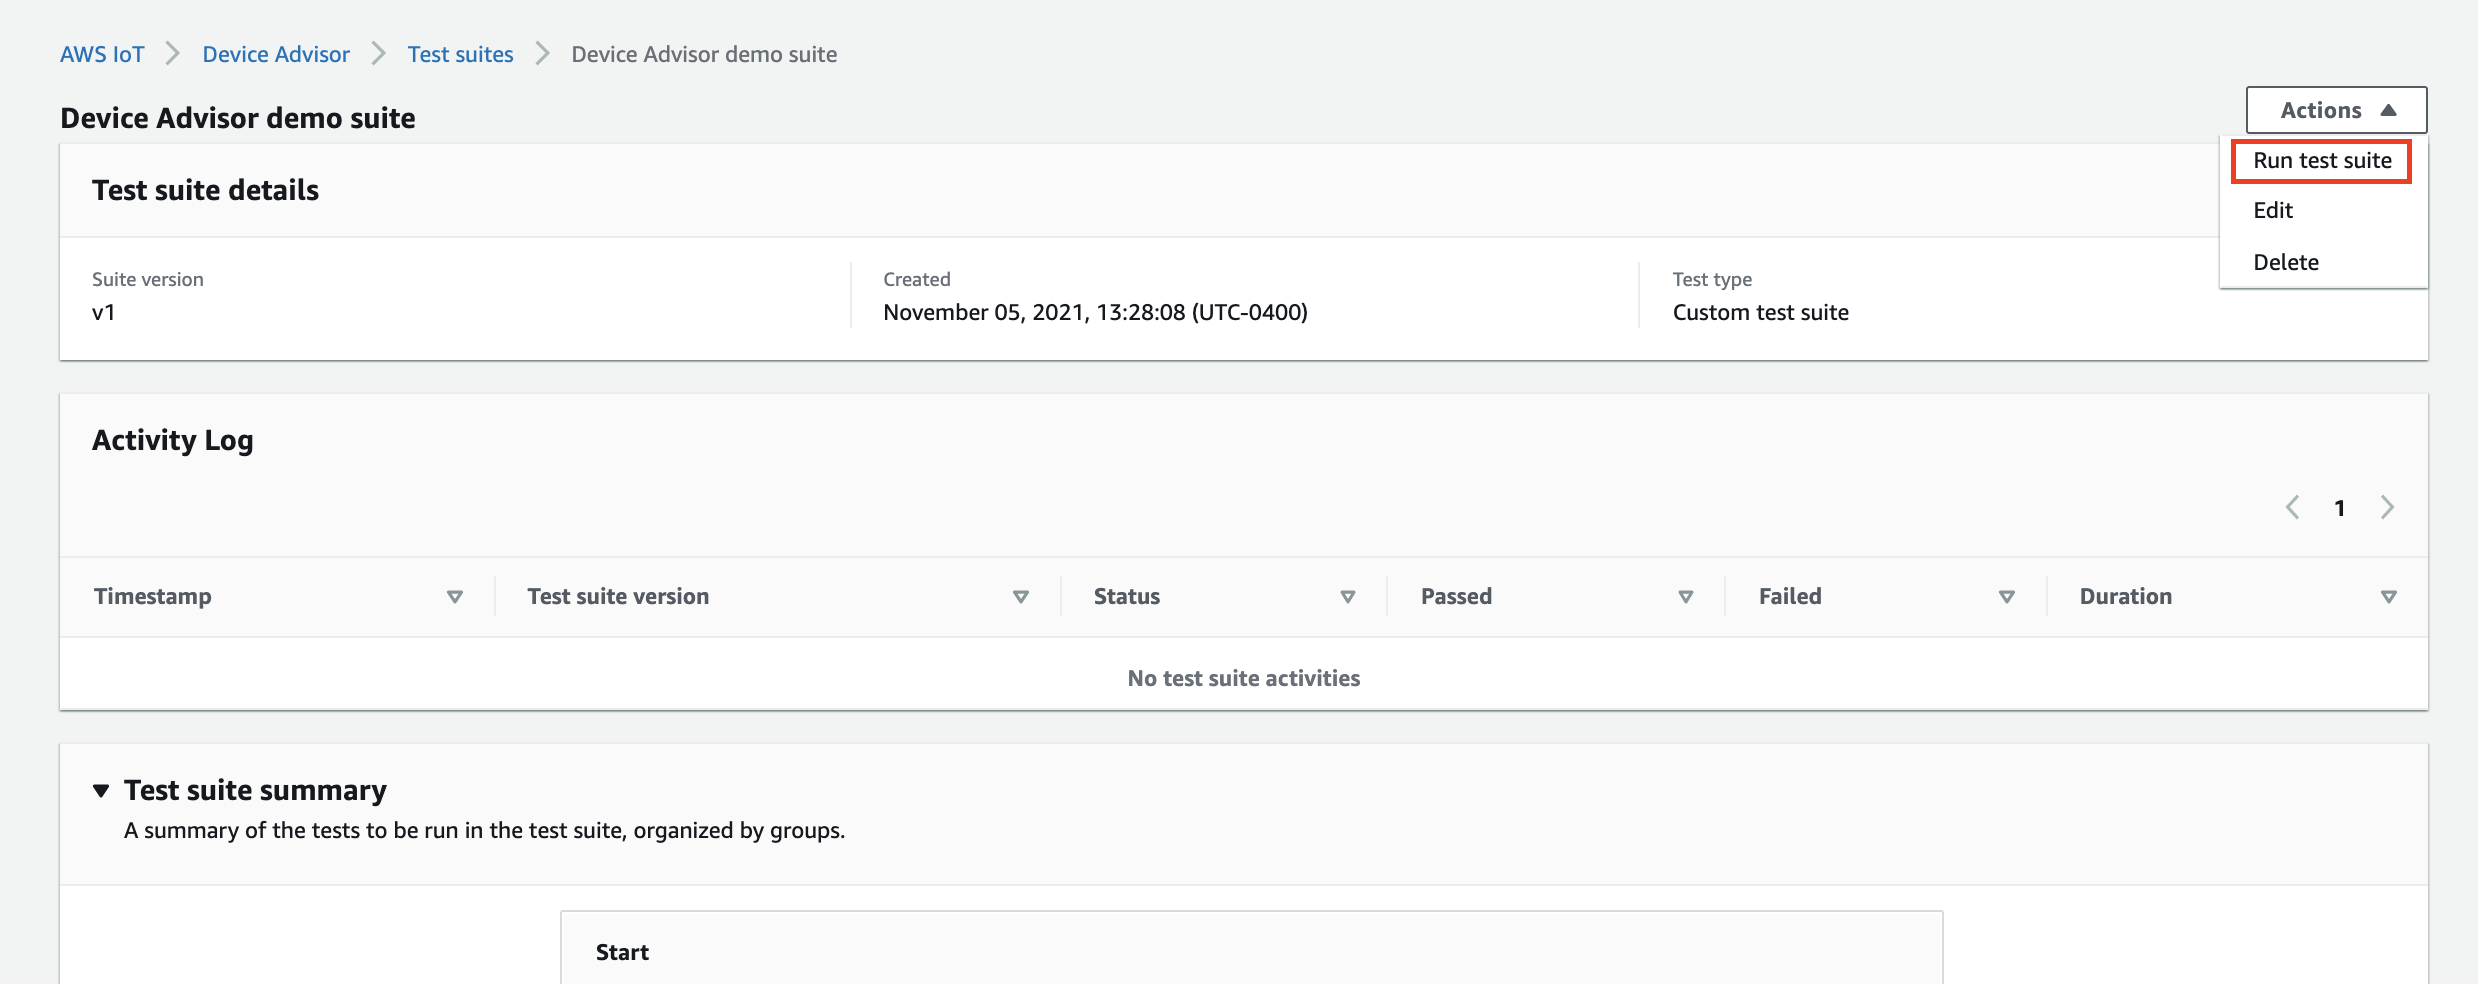Open the Failed column filter arrow
The height and width of the screenshot is (984, 2478).
pos(2007,596)
